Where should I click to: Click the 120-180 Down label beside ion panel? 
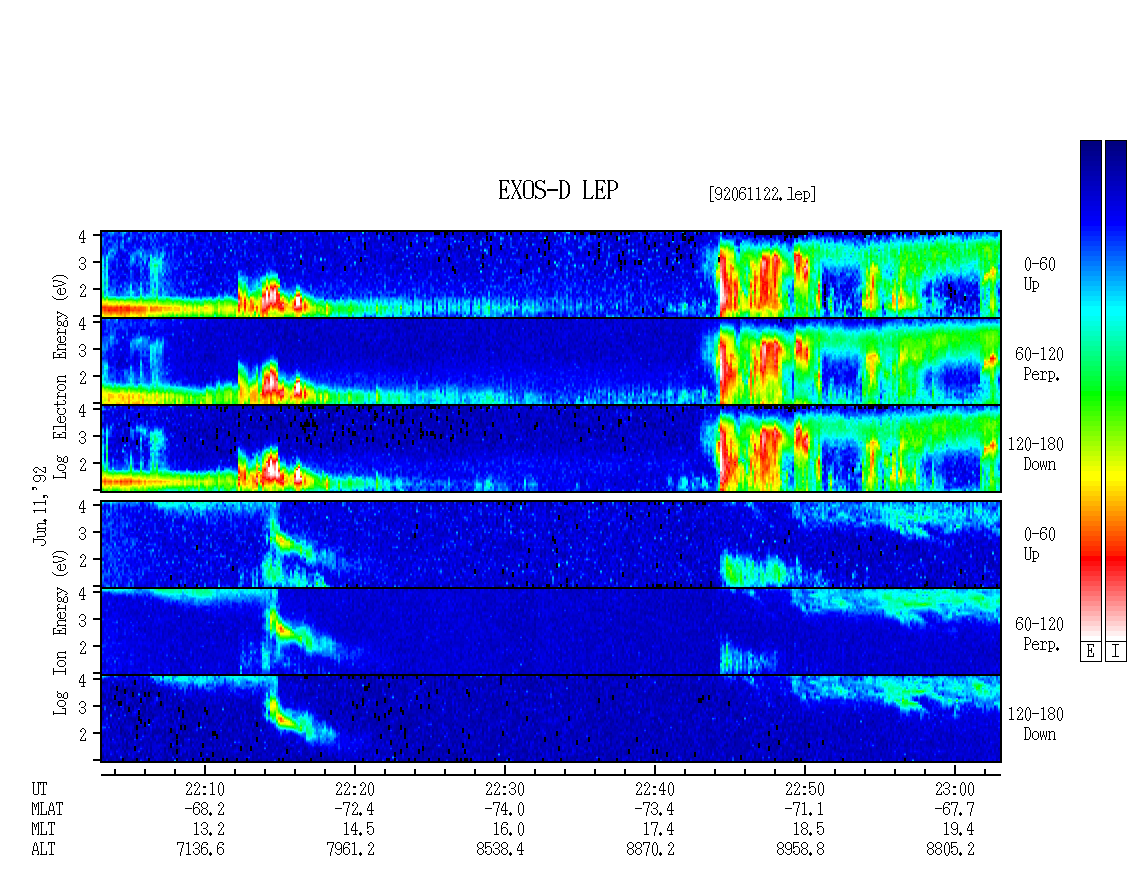tap(1036, 724)
